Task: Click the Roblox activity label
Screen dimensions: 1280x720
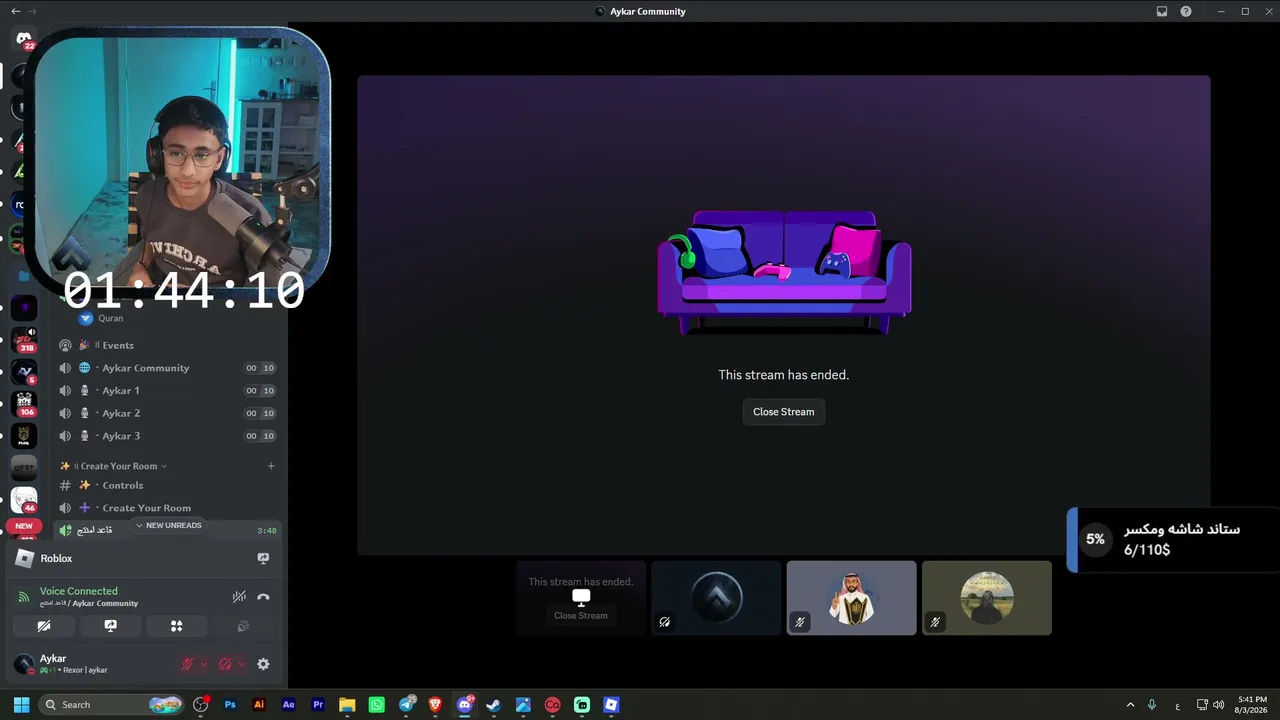Action: [x=56, y=558]
